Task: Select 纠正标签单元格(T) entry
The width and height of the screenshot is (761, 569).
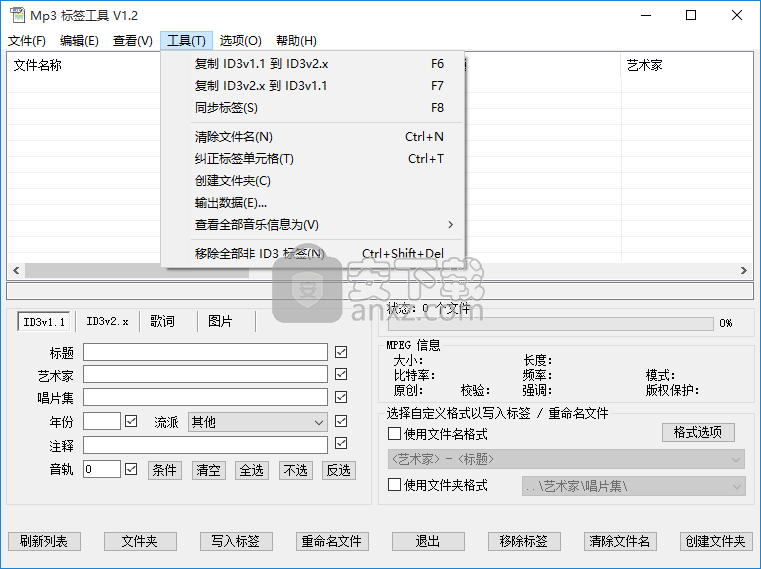Action: click(313, 159)
